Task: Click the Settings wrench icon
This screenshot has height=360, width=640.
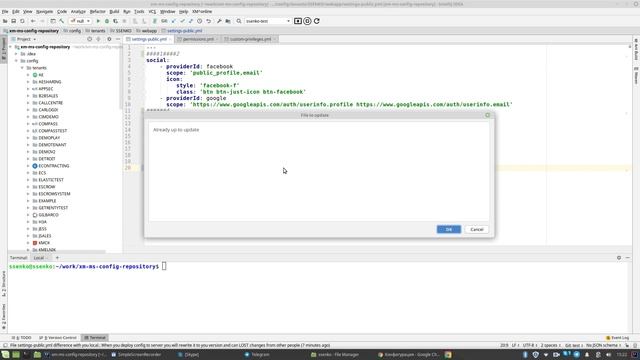Action: point(219,21)
